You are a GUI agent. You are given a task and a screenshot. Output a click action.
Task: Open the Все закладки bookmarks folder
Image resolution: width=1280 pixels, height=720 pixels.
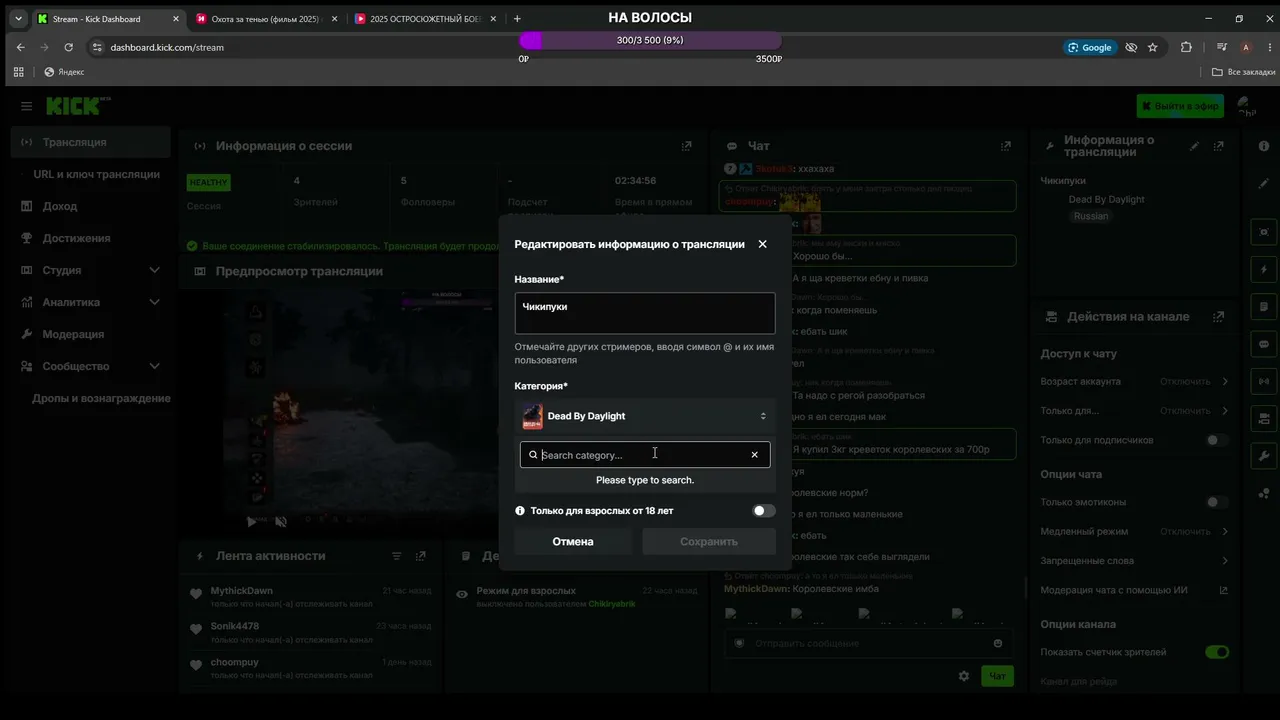coord(1244,72)
